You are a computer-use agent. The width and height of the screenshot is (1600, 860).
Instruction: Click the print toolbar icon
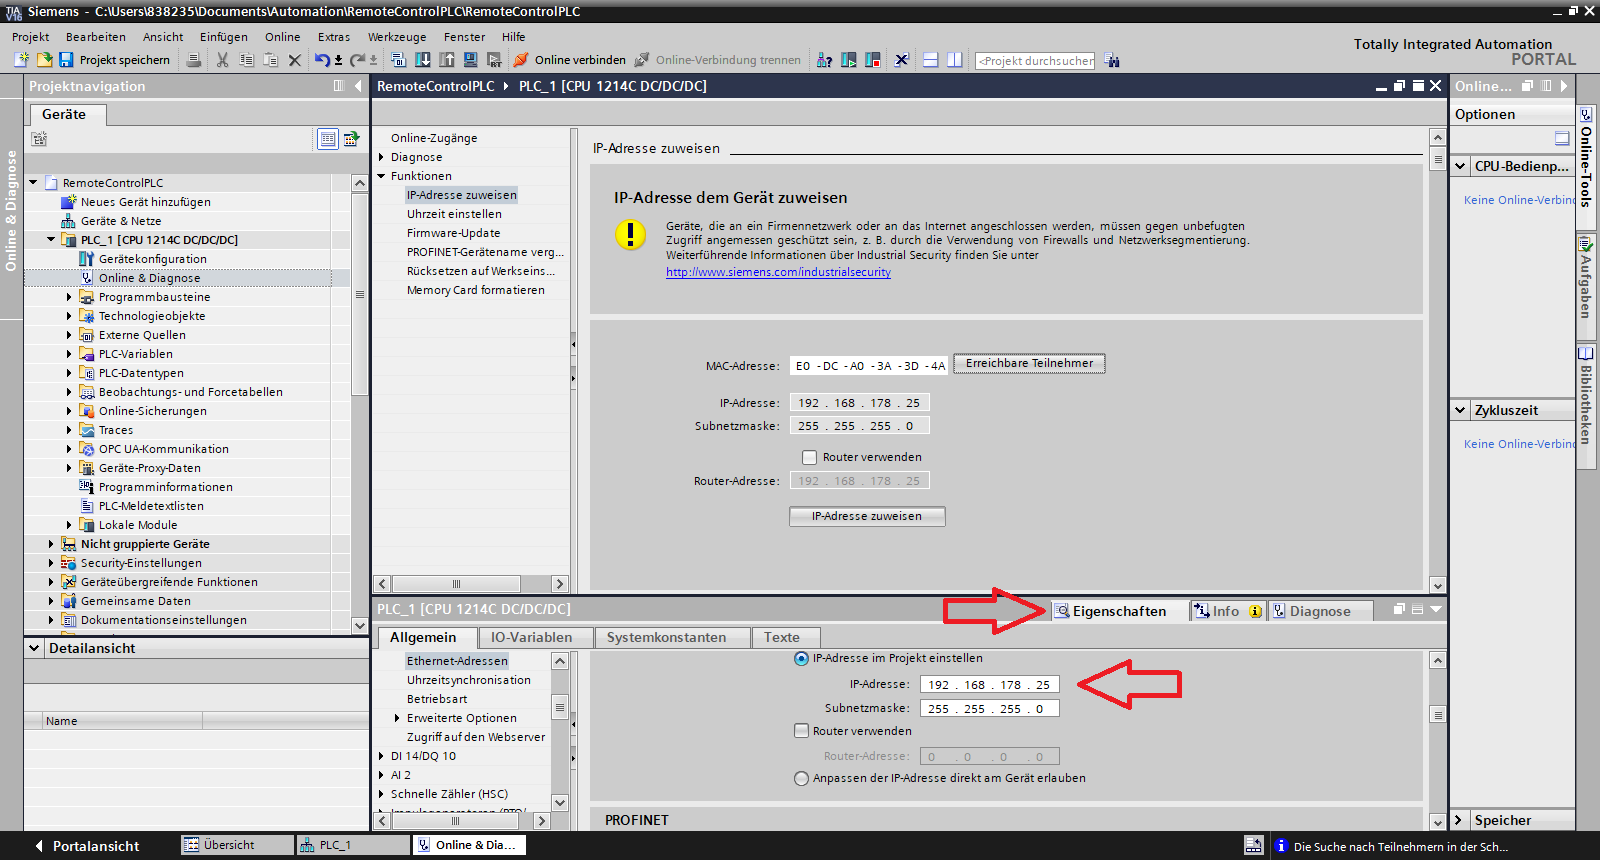(194, 60)
